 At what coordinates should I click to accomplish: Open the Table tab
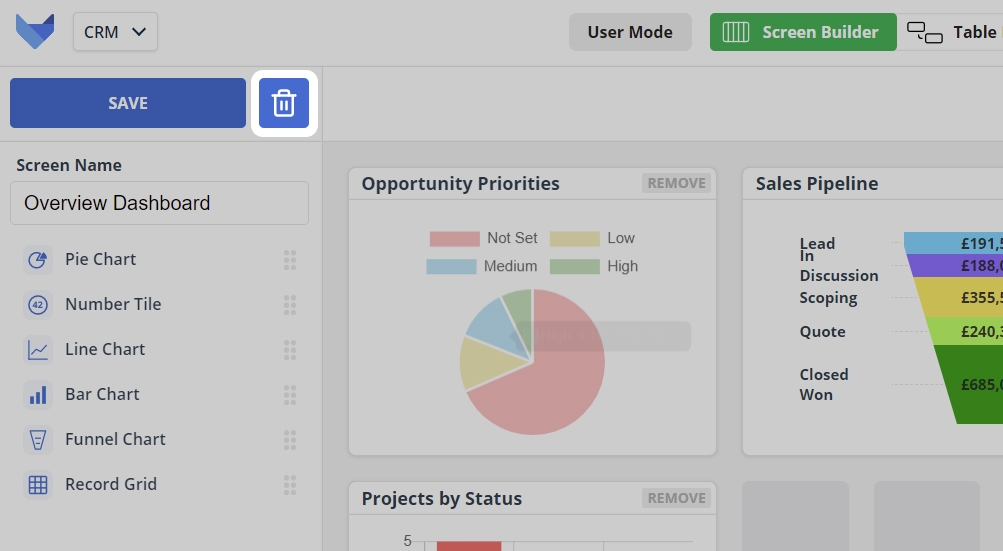953,32
